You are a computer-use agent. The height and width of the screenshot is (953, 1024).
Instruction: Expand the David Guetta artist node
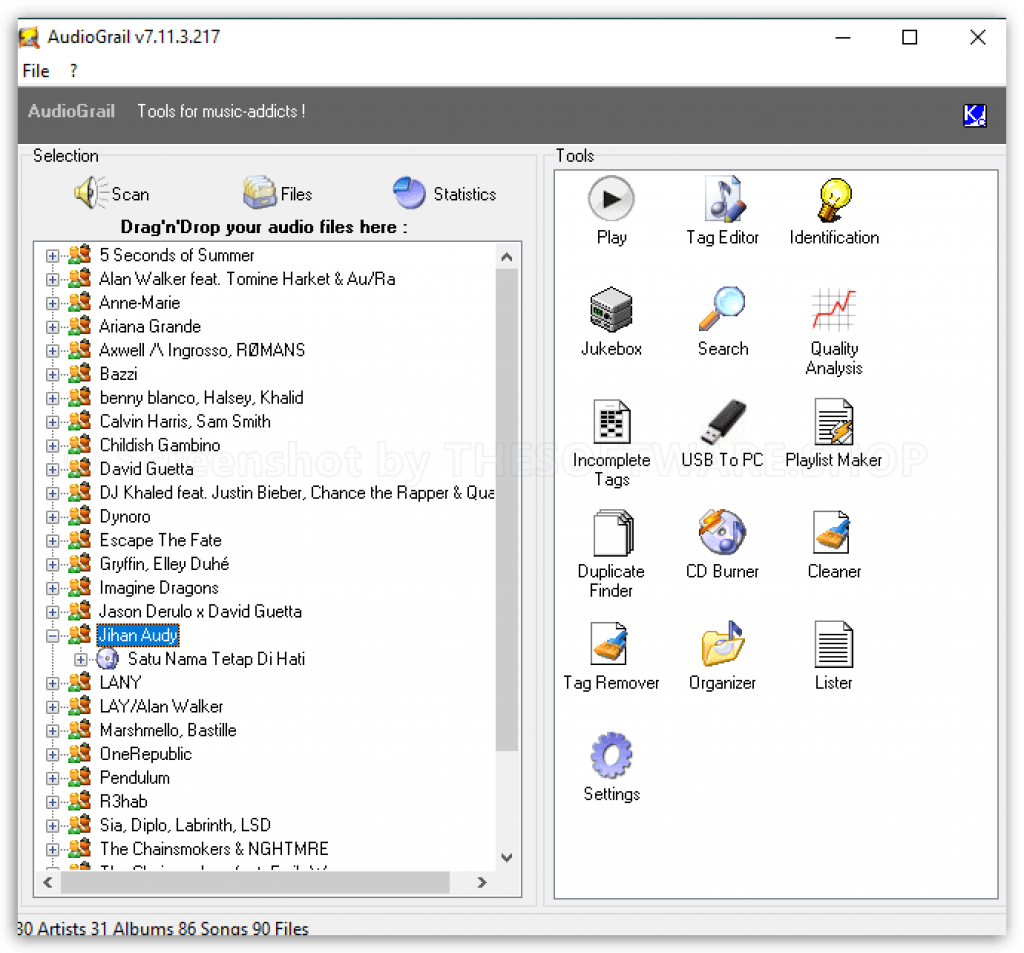click(x=52, y=470)
